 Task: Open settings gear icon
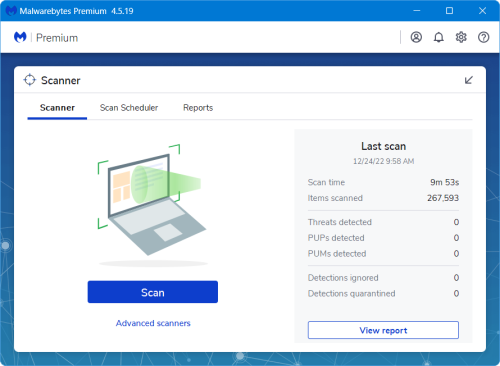coord(461,37)
